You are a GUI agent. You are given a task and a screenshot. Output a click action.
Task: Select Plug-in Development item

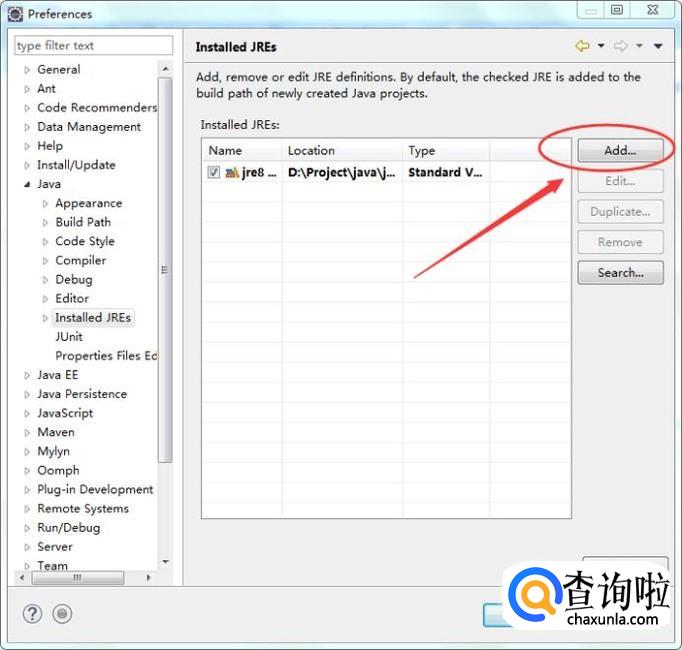pos(95,489)
